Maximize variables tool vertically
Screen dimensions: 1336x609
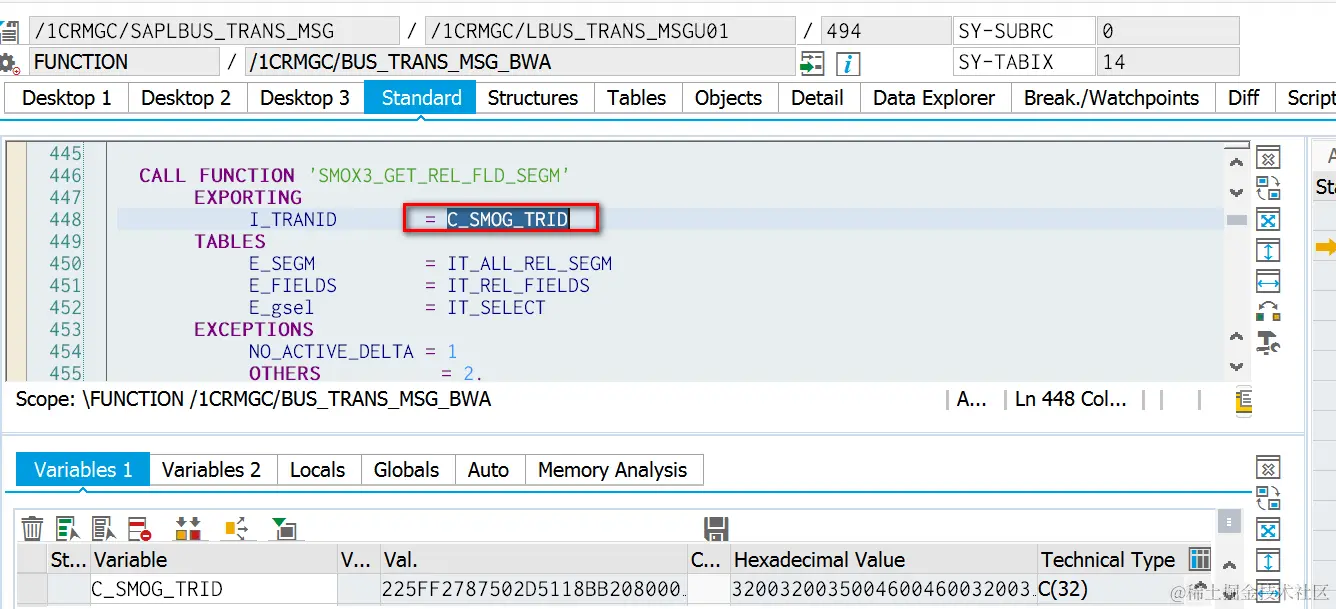point(1268,561)
